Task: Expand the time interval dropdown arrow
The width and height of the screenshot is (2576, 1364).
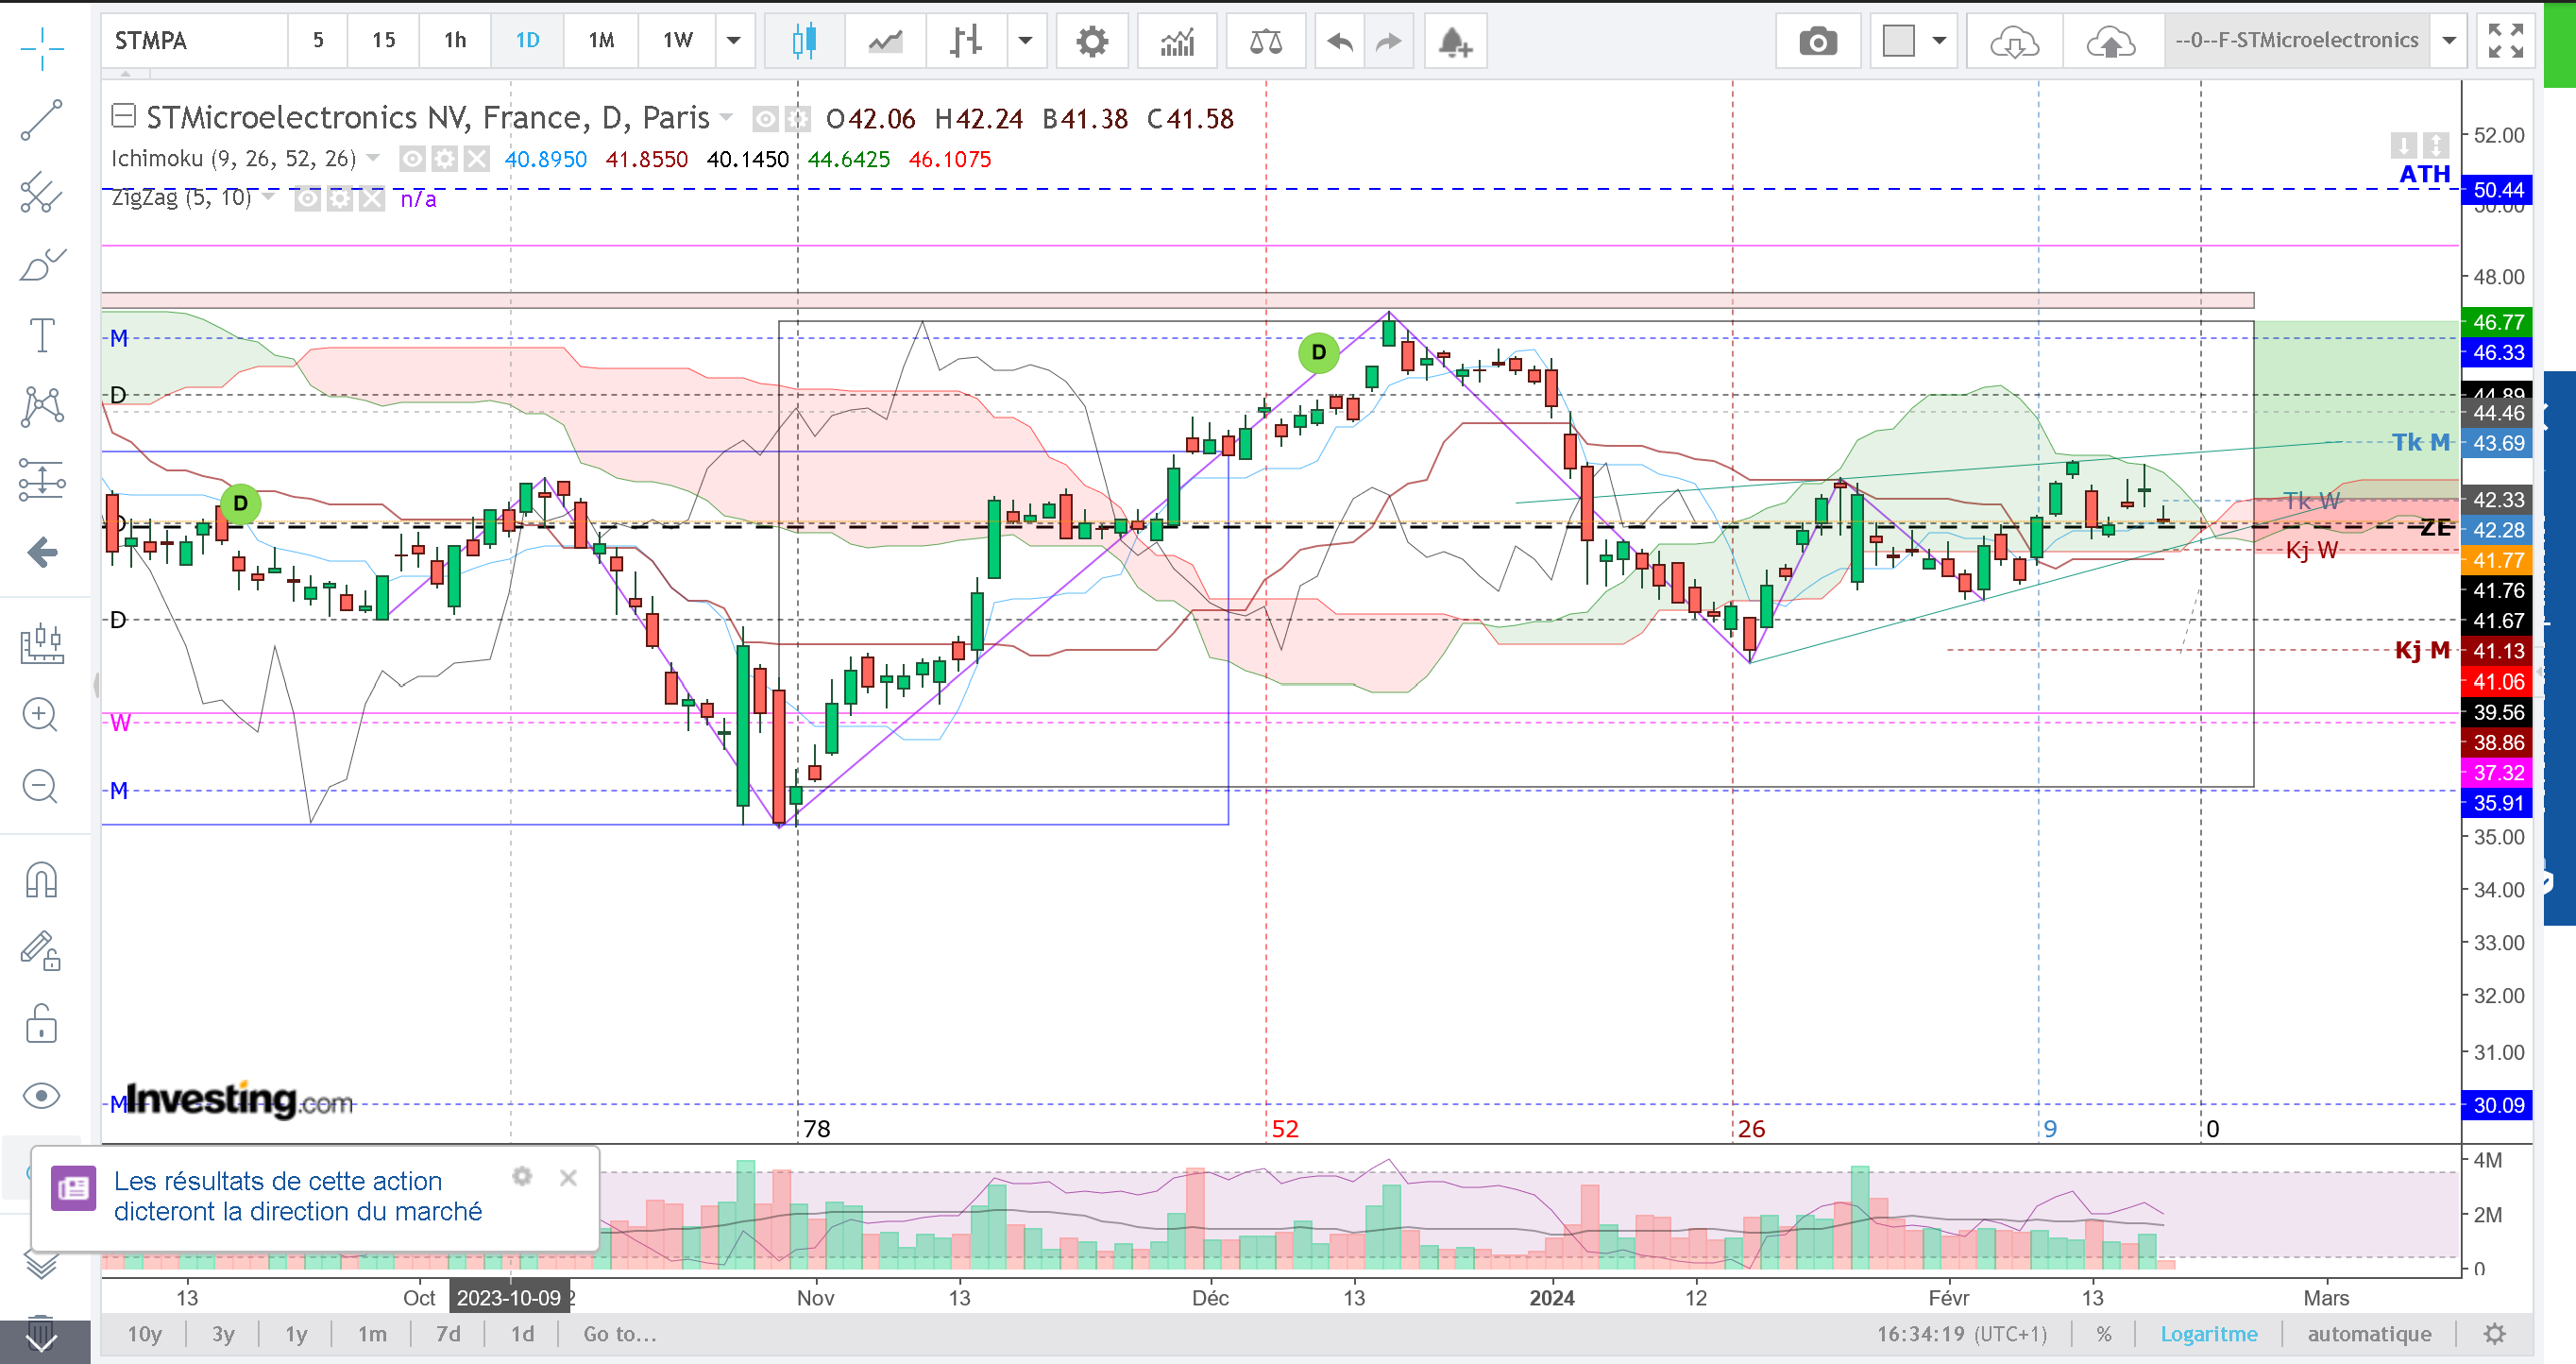Action: [x=733, y=40]
